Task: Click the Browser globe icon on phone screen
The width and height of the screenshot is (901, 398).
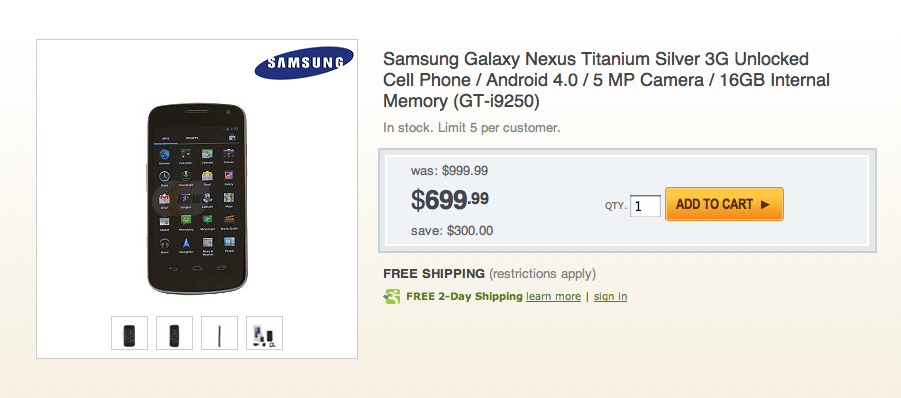Action: point(164,154)
